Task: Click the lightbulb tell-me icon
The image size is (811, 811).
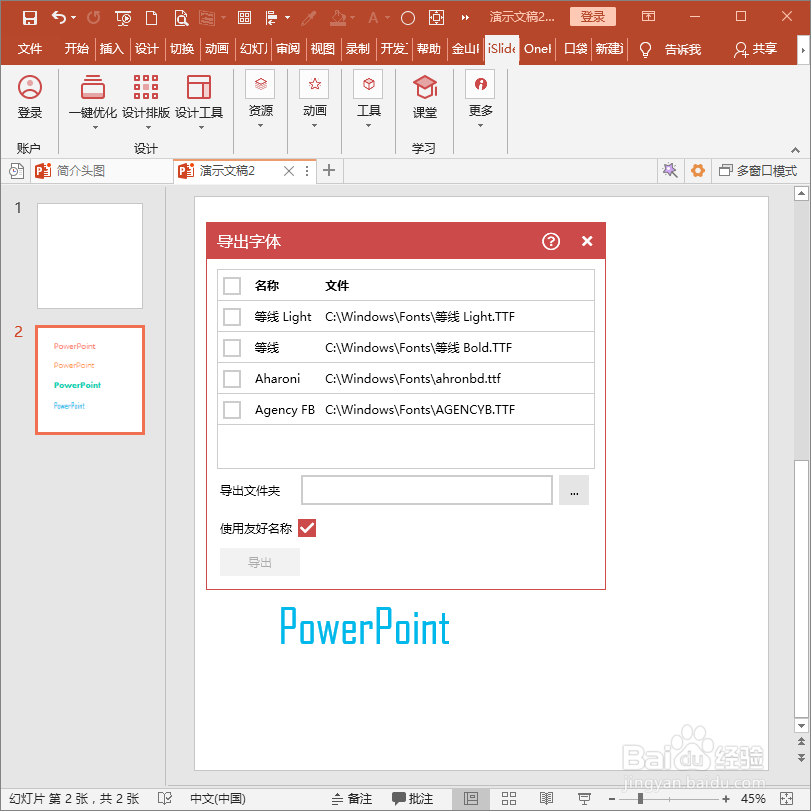Action: [x=645, y=50]
